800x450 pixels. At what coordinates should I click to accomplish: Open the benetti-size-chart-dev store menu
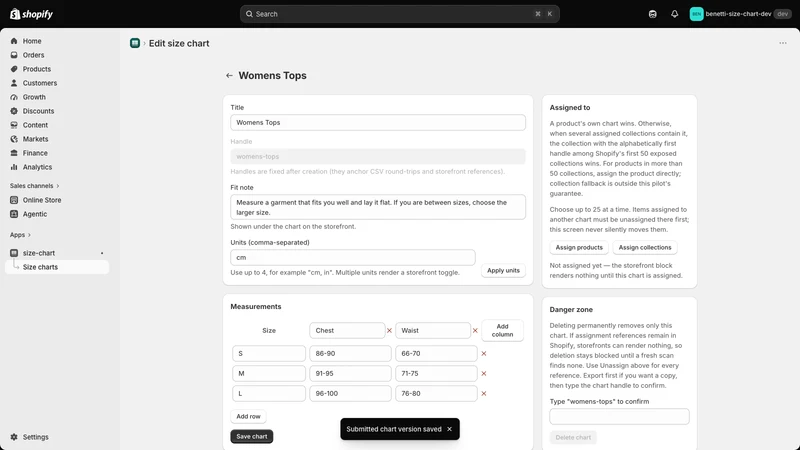tap(739, 14)
